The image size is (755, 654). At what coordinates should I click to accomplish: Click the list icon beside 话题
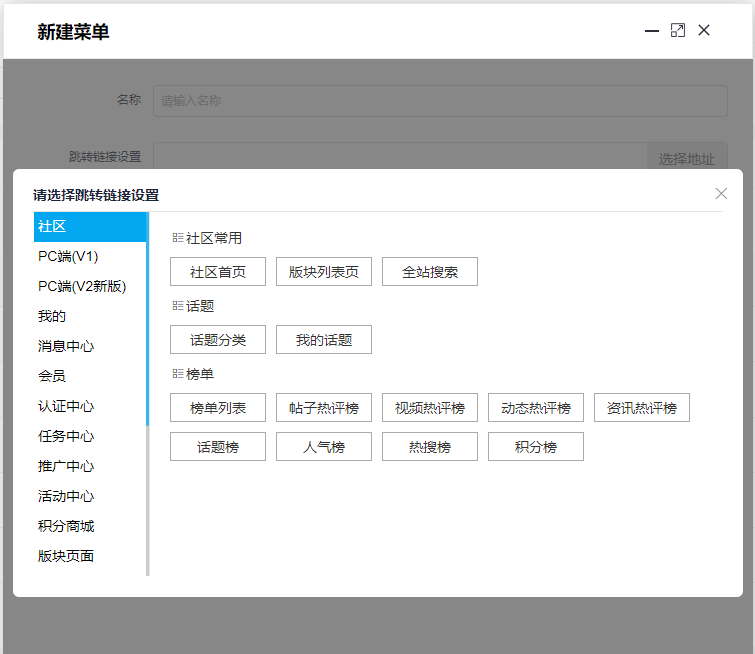pos(178,305)
